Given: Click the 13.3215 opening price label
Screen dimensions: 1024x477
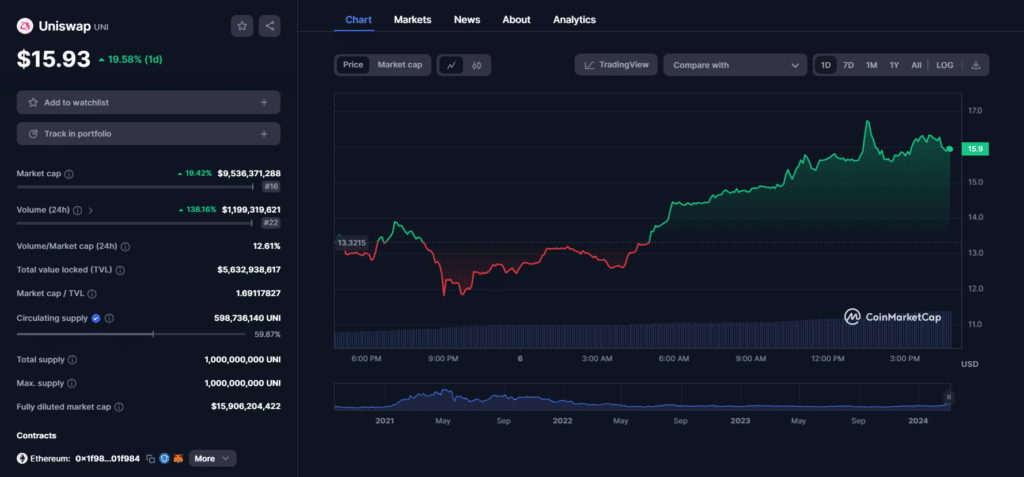Looking at the screenshot, I should point(351,242).
